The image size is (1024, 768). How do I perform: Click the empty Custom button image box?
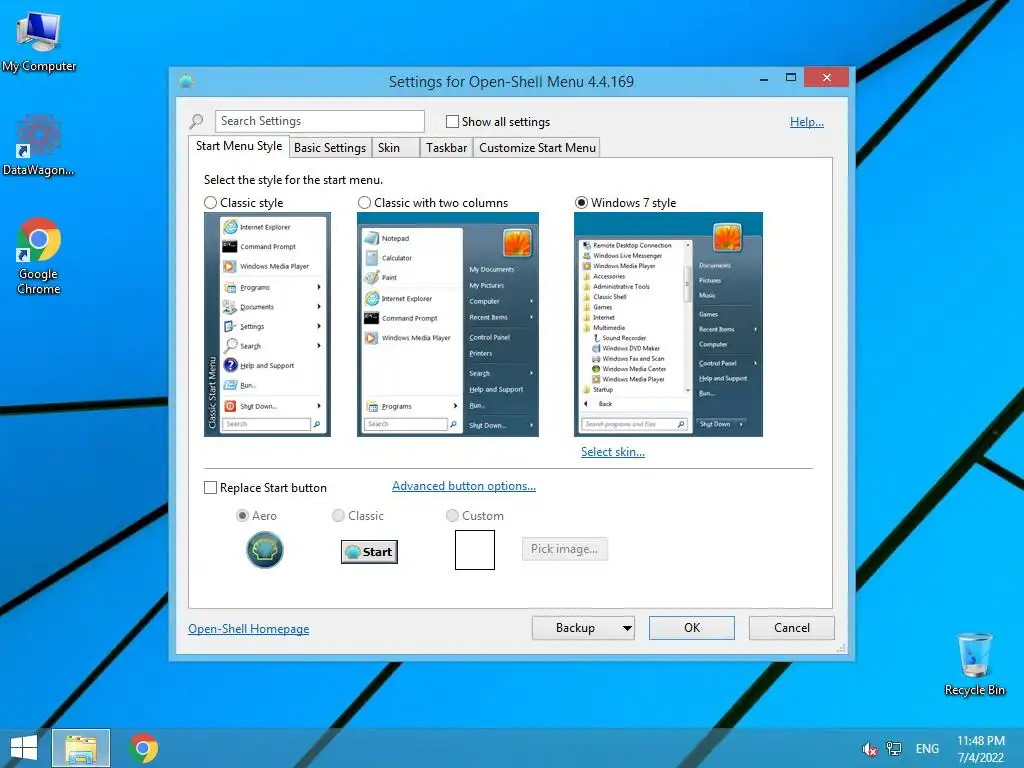[x=475, y=550]
